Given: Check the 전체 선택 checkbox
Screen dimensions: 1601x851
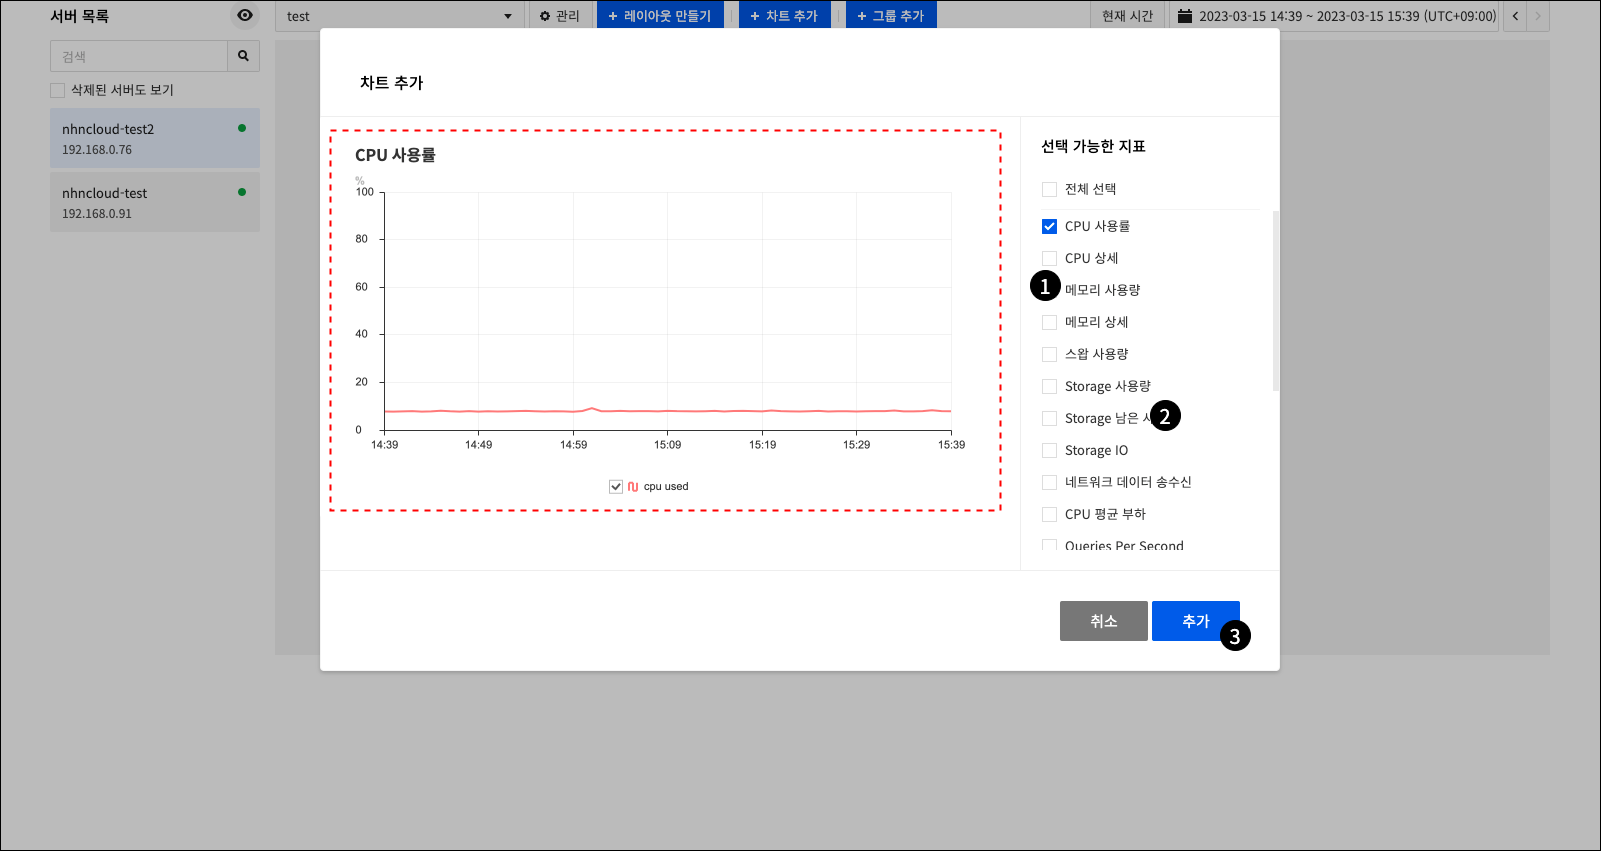Looking at the screenshot, I should pyautogui.click(x=1049, y=190).
